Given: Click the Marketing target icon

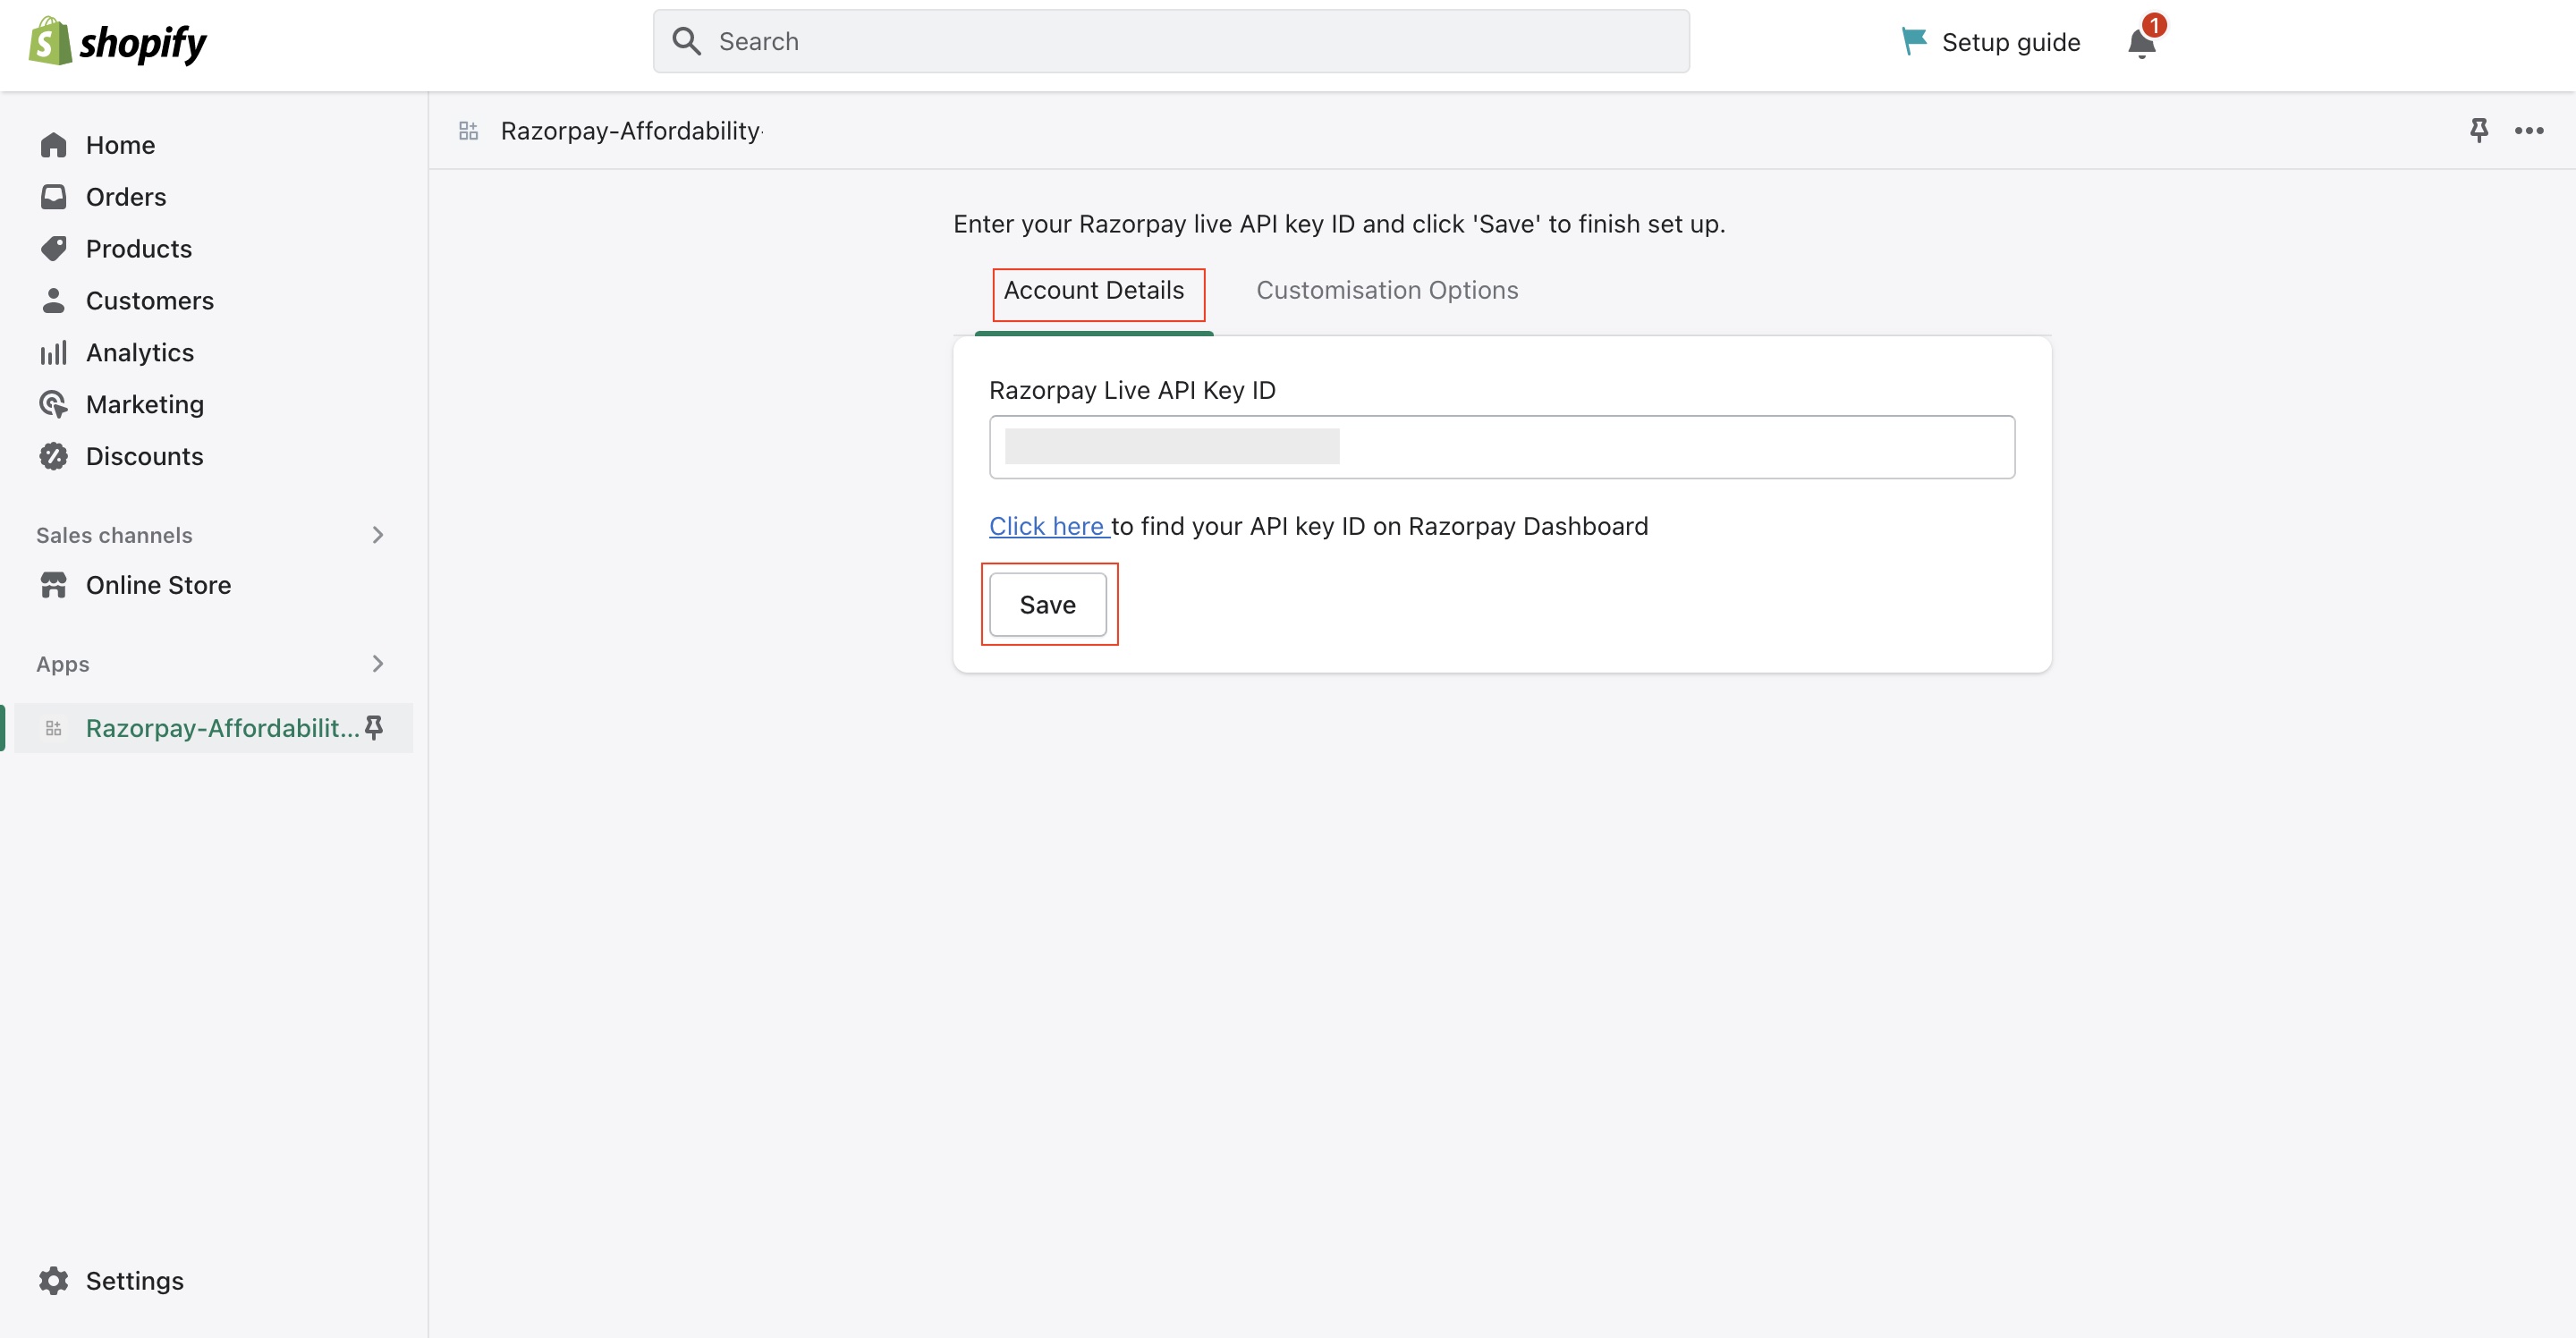Looking at the screenshot, I should [53, 405].
